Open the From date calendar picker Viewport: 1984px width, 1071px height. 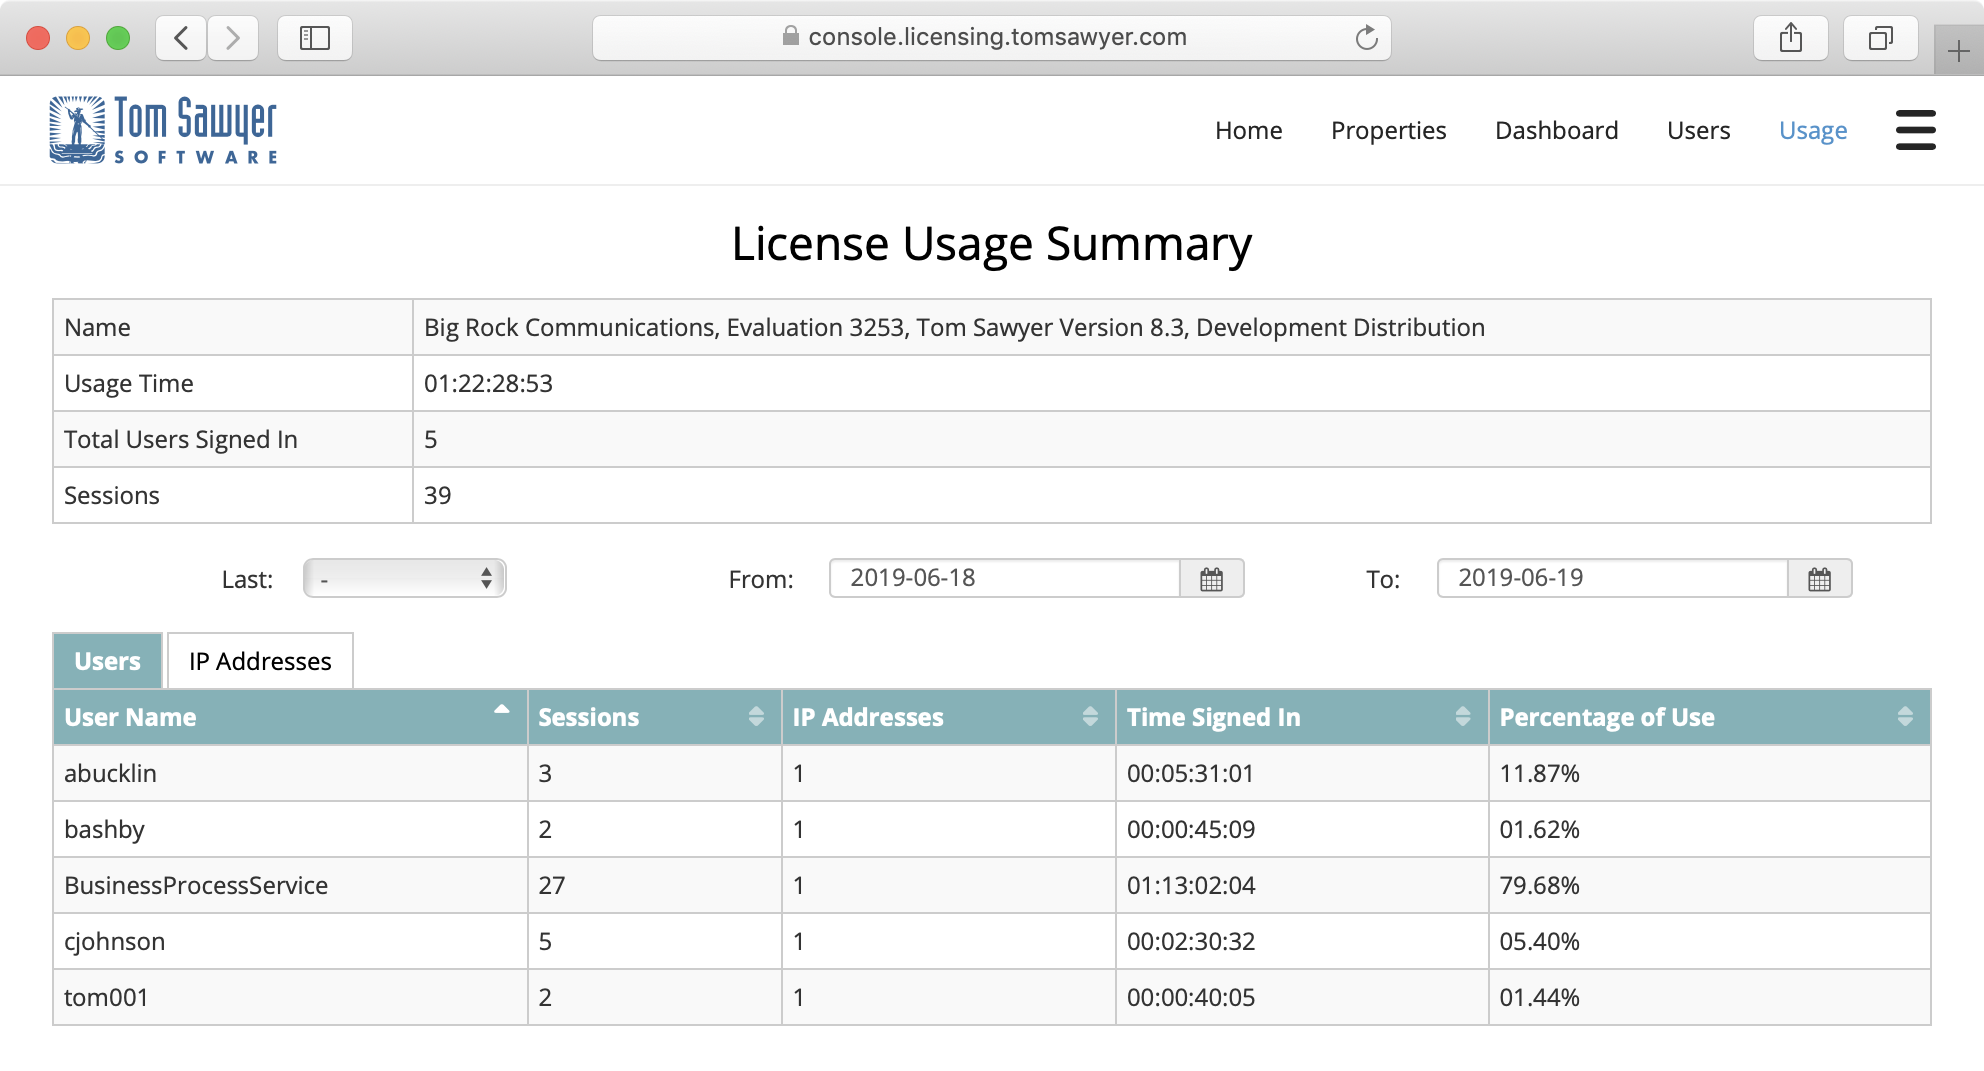pyautogui.click(x=1211, y=579)
